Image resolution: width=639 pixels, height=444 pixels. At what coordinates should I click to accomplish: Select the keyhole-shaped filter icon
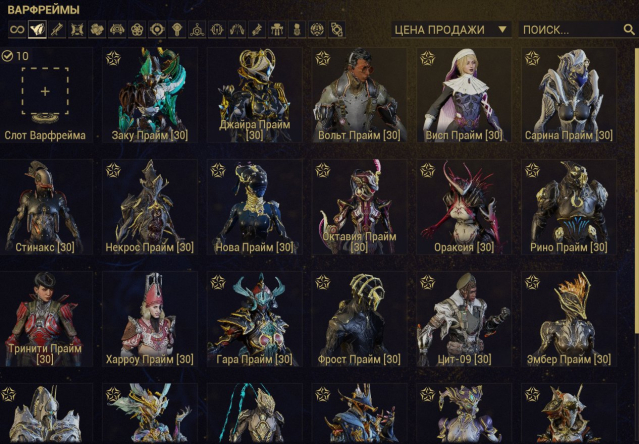(177, 30)
